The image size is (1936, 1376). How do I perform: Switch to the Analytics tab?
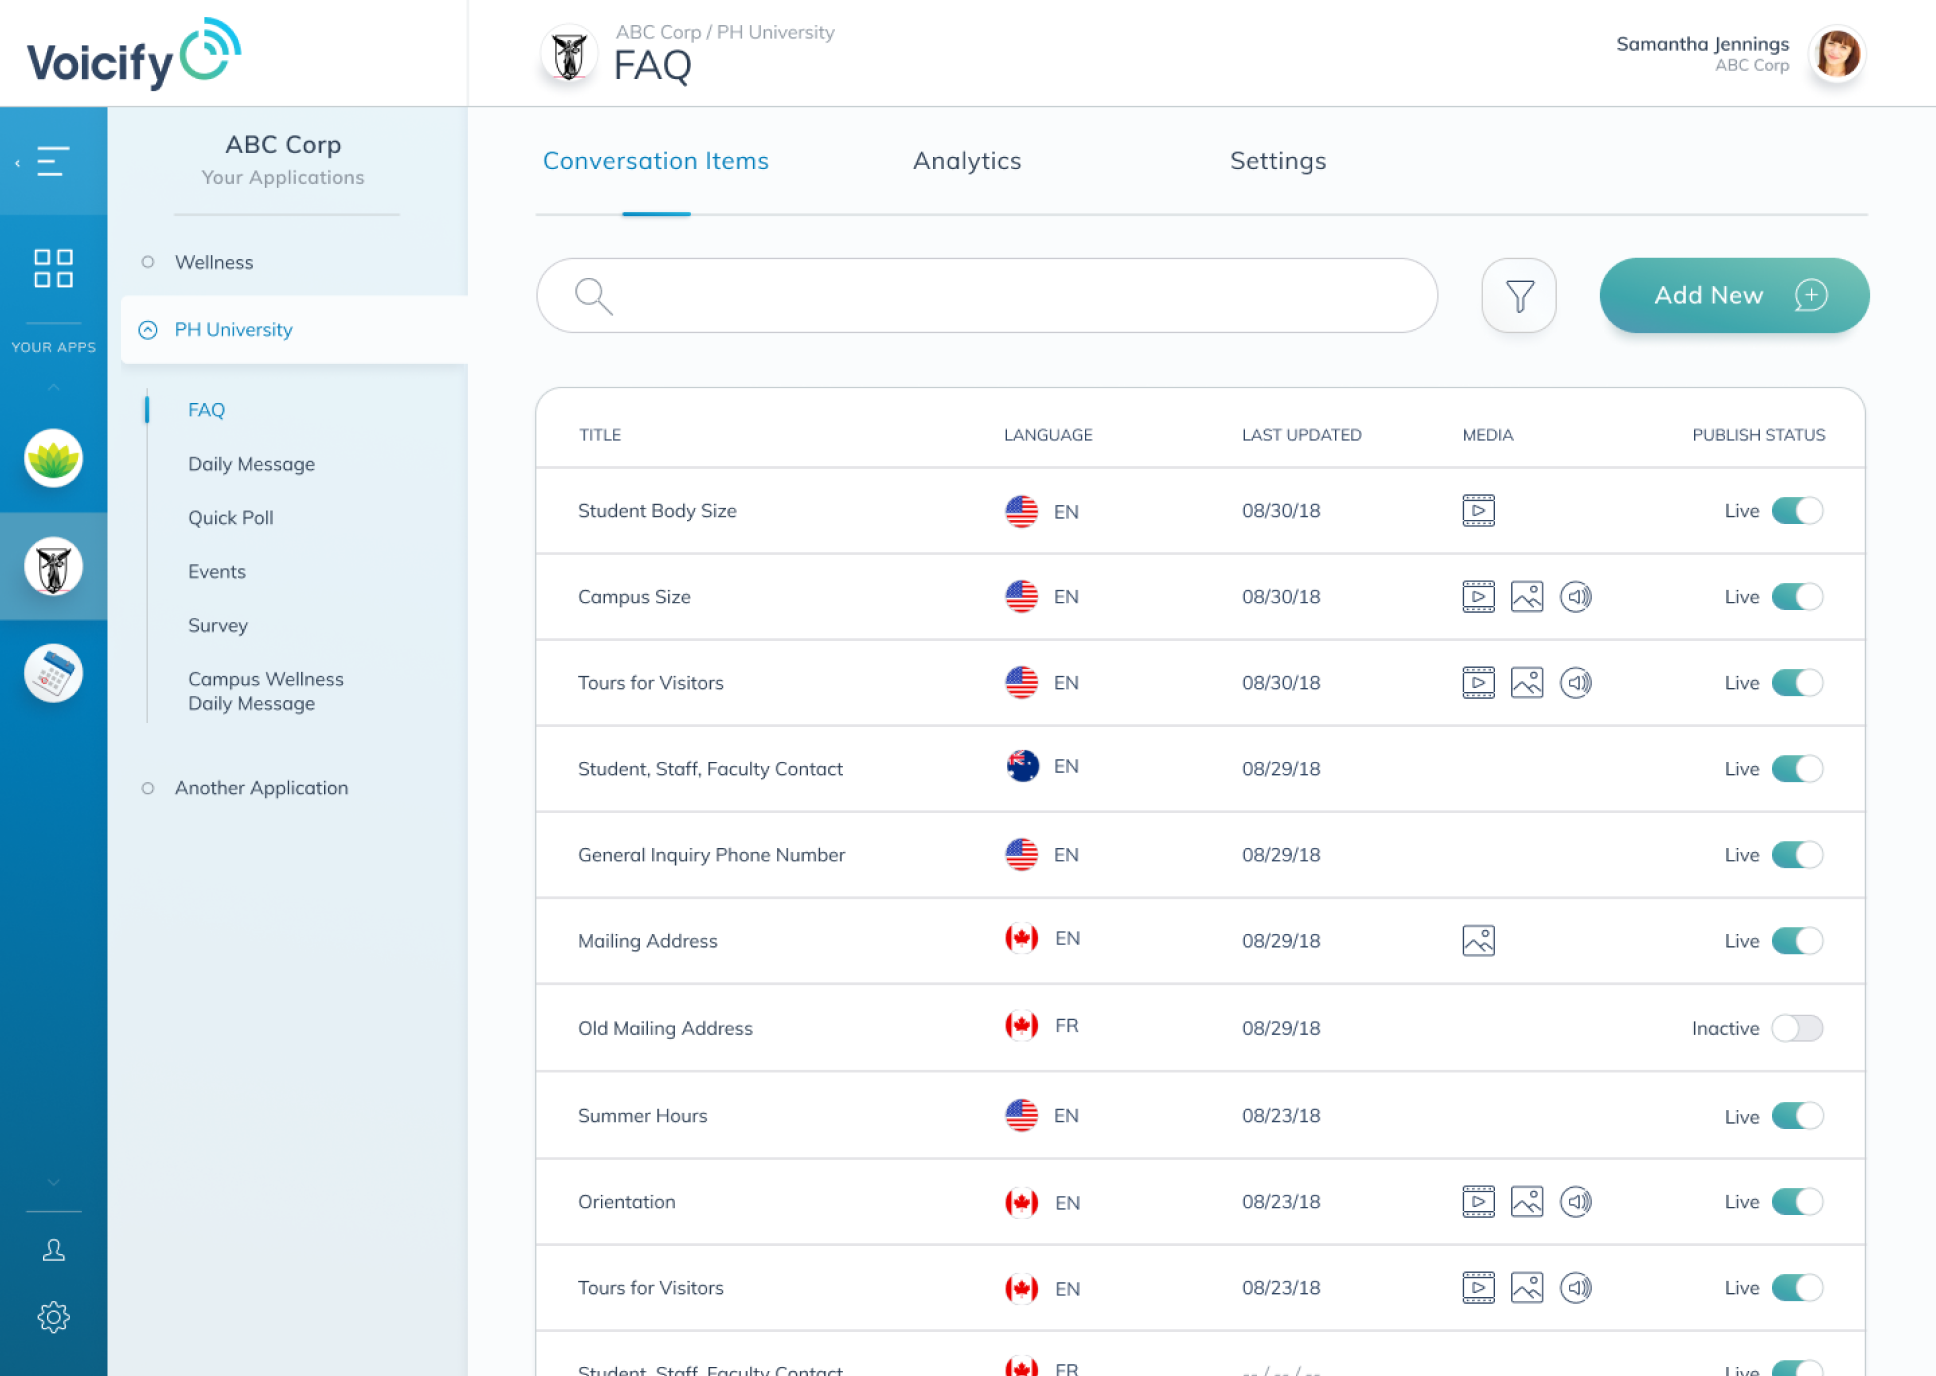click(966, 161)
